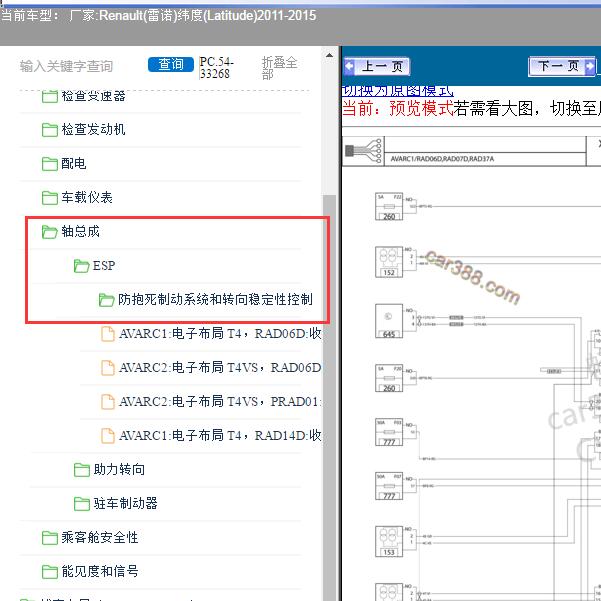Image resolution: width=601 pixels, height=601 pixels.
Task: Click the 当前车型 Renault Latitude header text
Action: (x=158, y=16)
